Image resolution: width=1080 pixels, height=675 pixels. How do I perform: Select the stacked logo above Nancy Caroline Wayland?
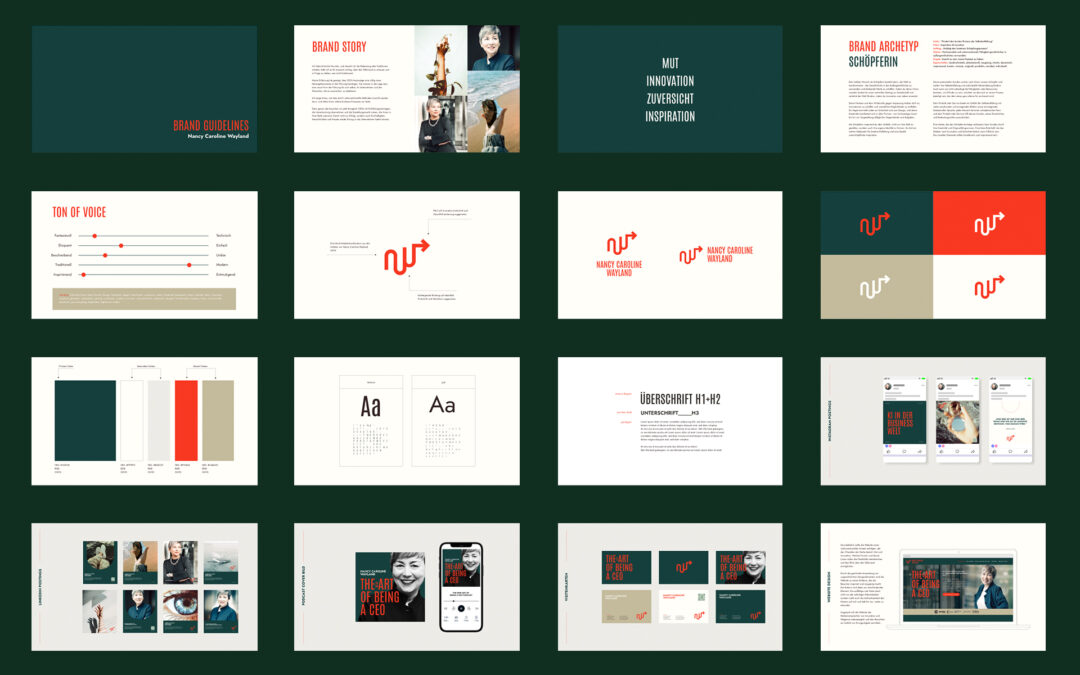point(621,243)
